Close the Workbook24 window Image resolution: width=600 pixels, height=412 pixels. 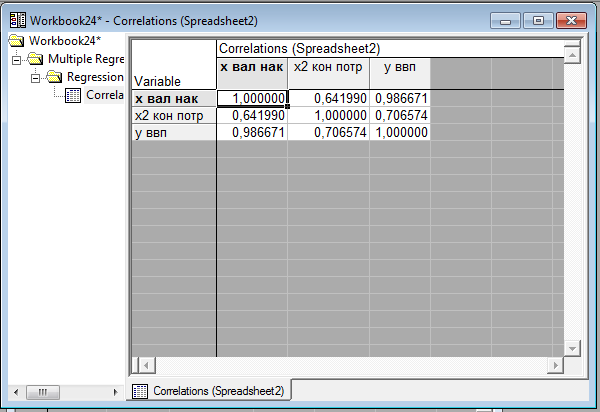click(x=571, y=21)
